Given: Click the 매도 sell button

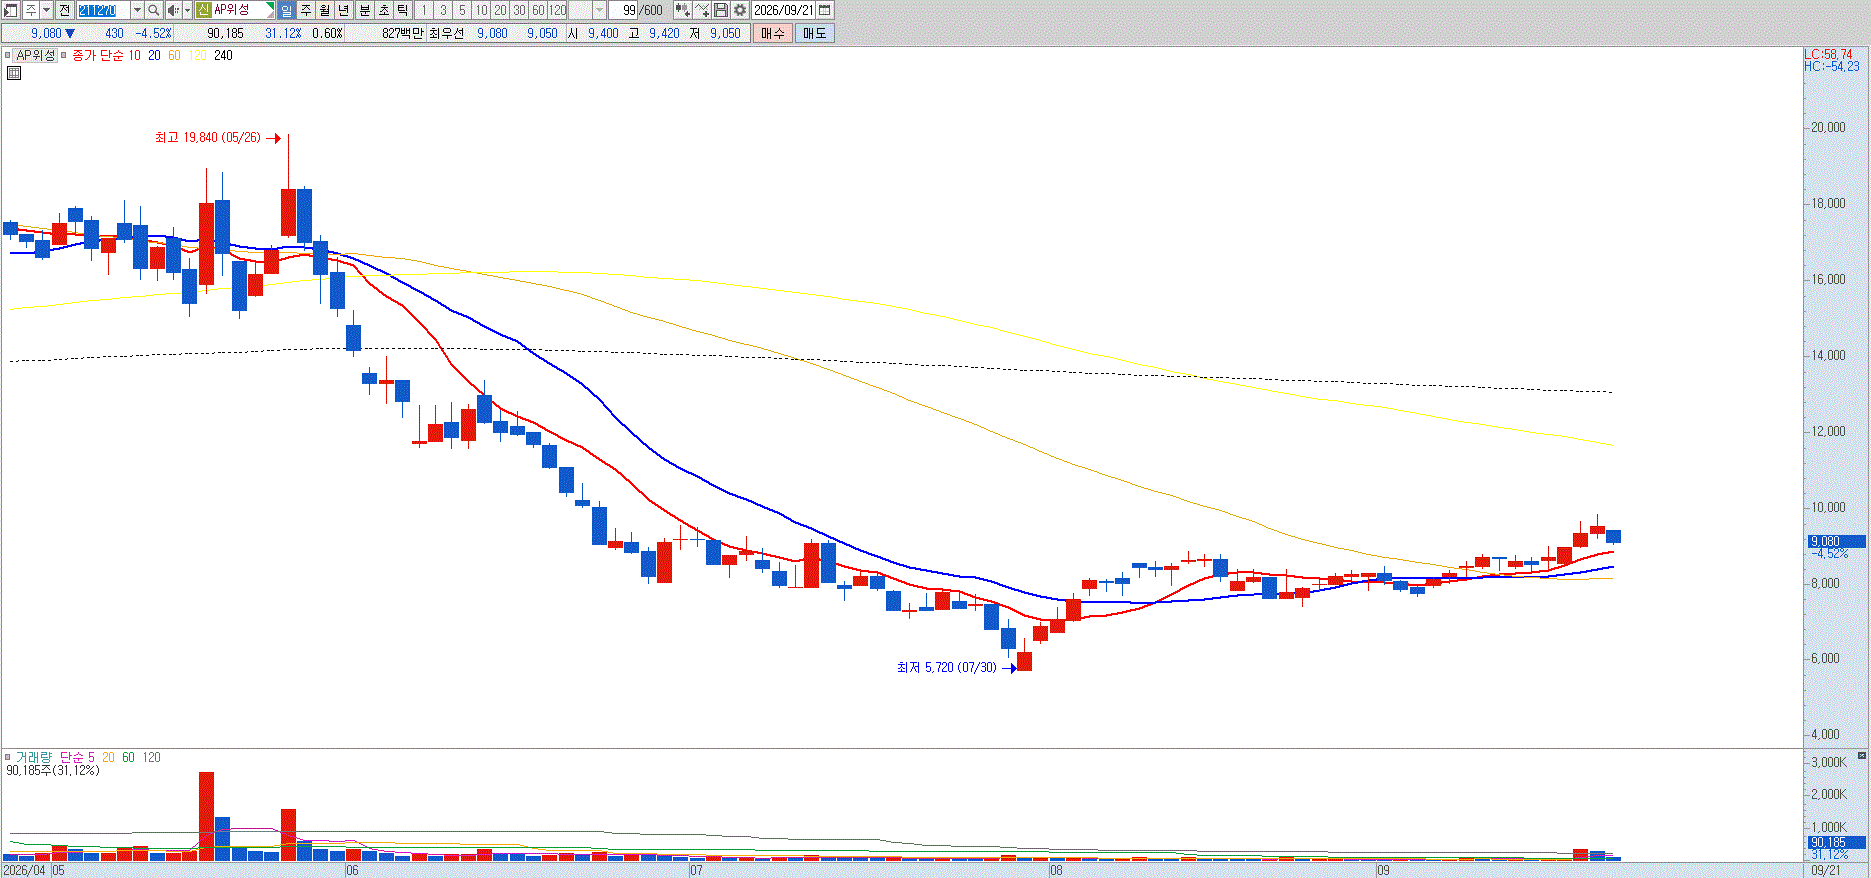Looking at the screenshot, I should [814, 33].
